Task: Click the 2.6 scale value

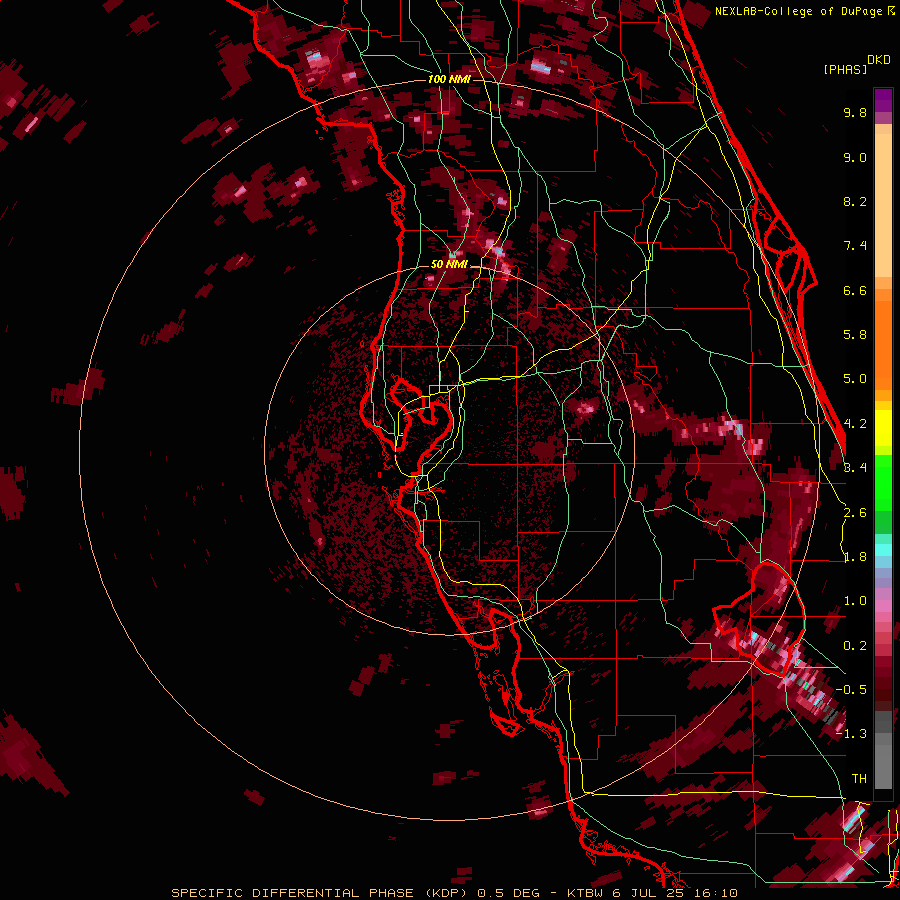Action: (855, 513)
